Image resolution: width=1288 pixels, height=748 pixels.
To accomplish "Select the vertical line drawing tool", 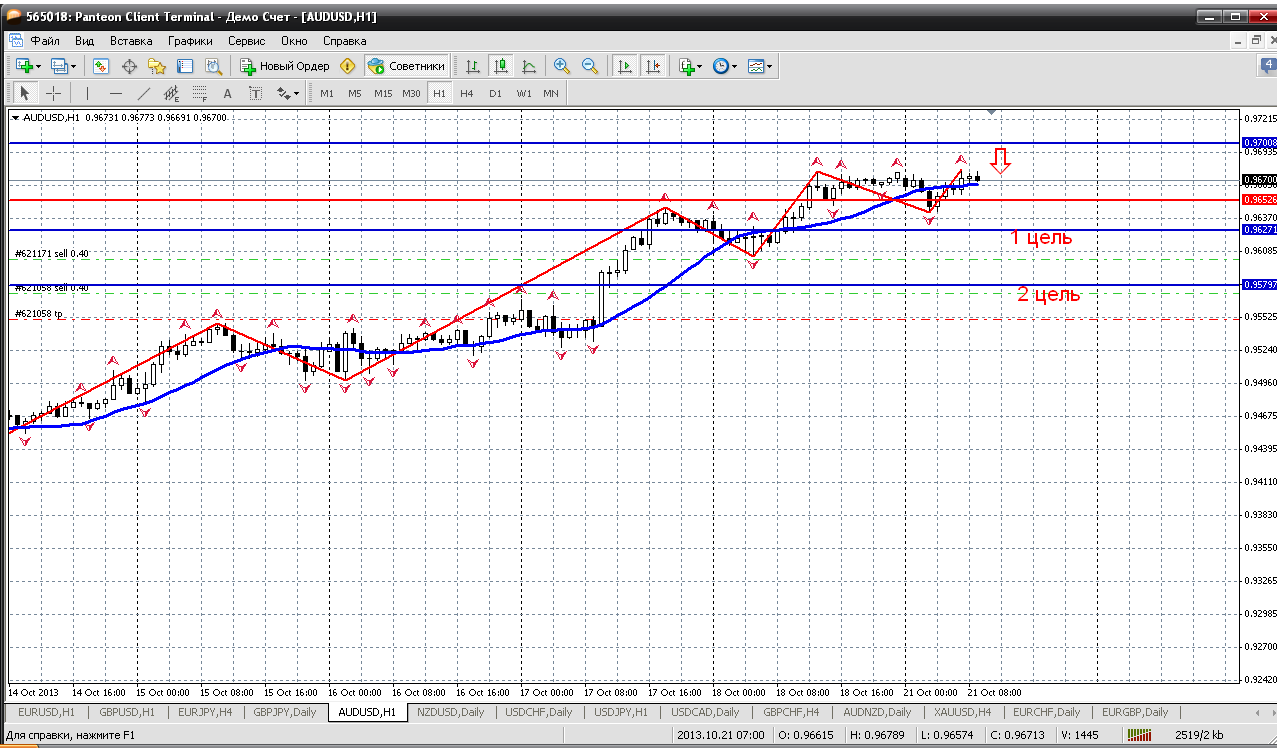I will click(88, 93).
